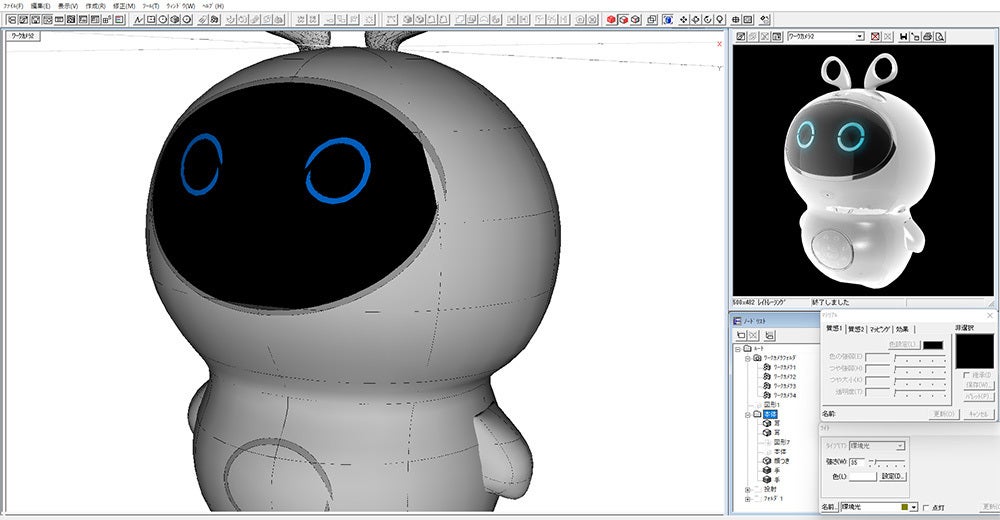Screen dimensions: 1000x520
Task: Click the polyline drawing tool icon
Action: coord(138,19)
